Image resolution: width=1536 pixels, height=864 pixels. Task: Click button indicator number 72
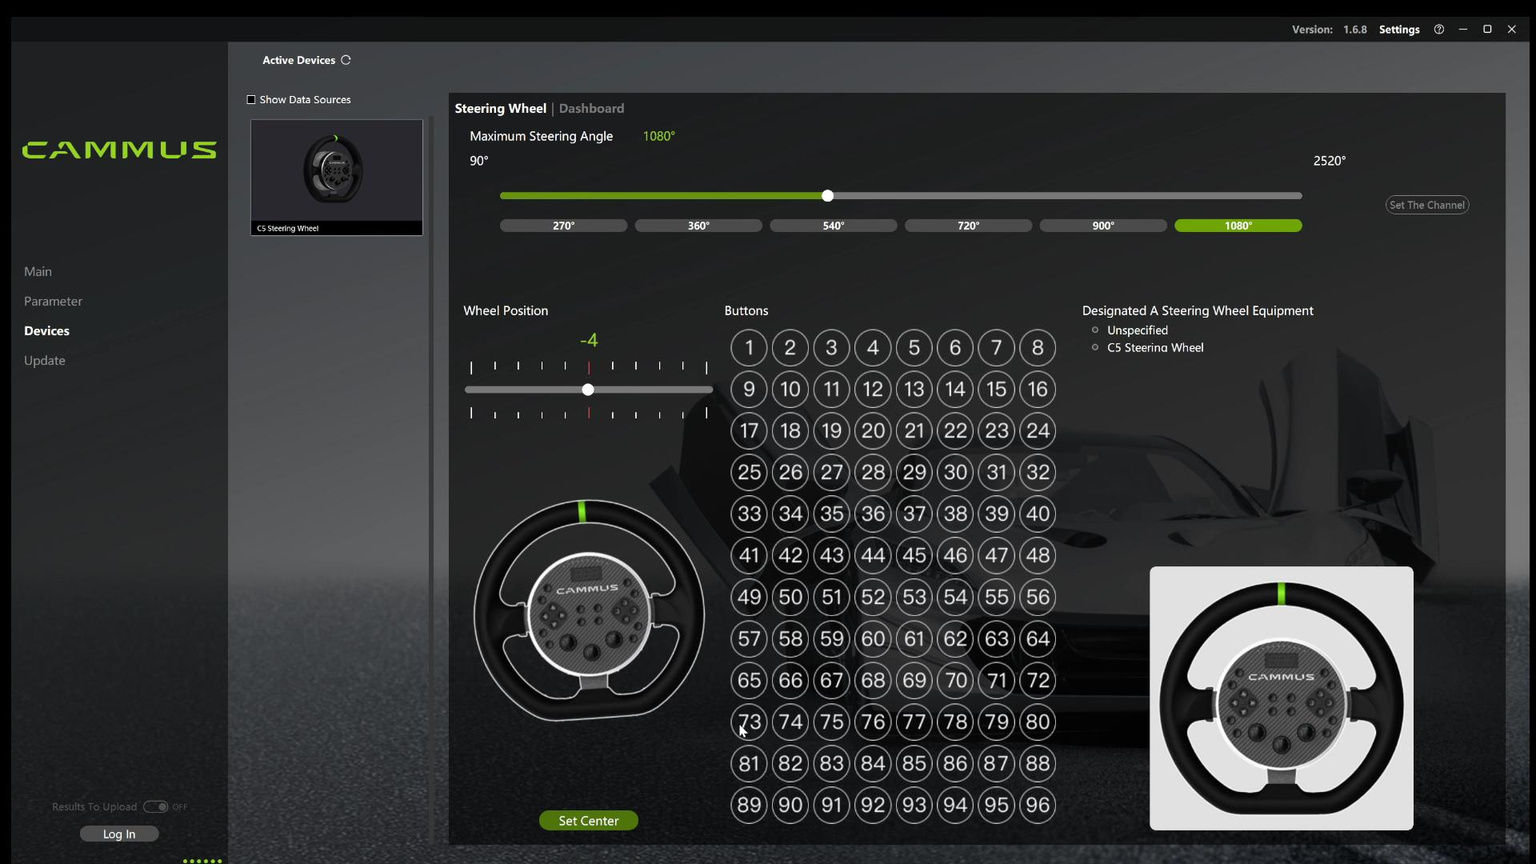point(1038,680)
